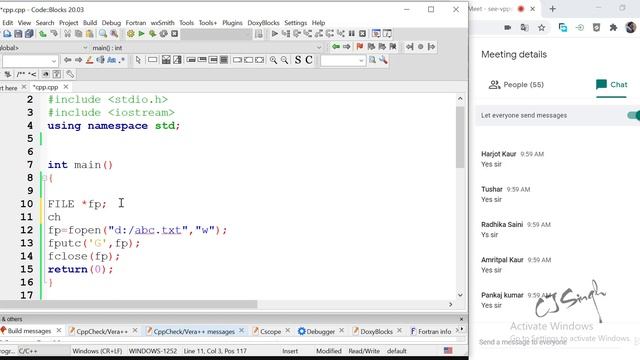Viewport: 640px width, 360px height.
Task: Click Harjot Kaur's chat message
Action: pyautogui.click(x=491, y=164)
